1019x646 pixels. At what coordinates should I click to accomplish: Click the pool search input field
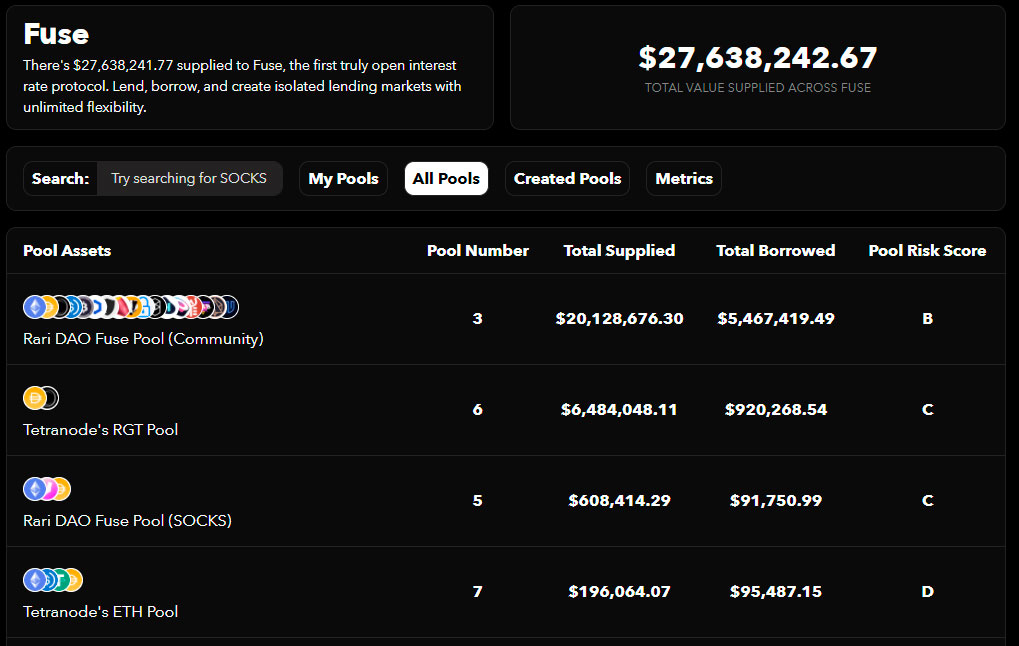(x=189, y=178)
